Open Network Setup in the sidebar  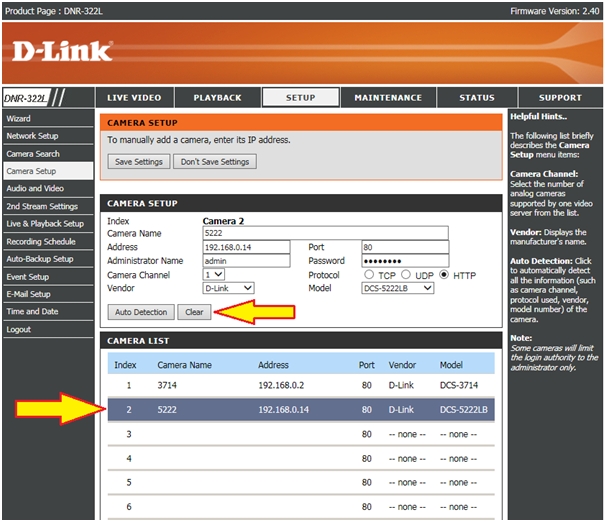[x=33, y=136]
